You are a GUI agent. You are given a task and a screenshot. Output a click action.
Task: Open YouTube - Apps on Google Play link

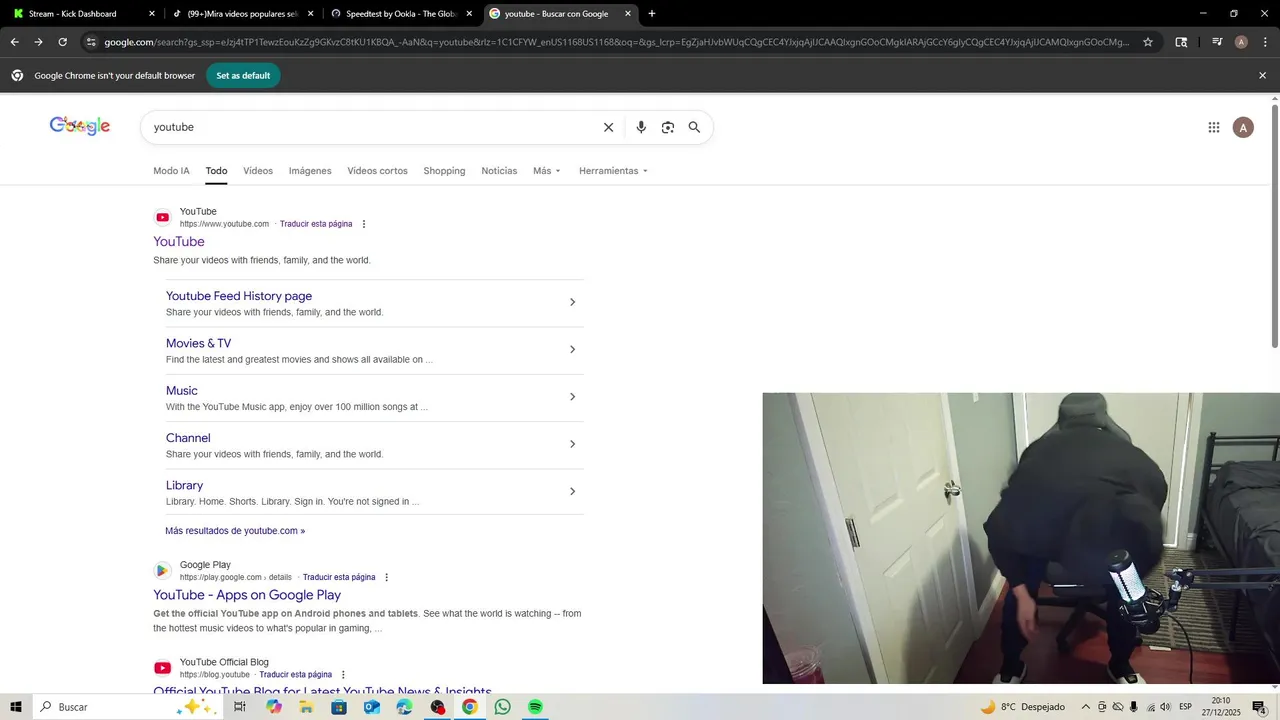tap(247, 595)
